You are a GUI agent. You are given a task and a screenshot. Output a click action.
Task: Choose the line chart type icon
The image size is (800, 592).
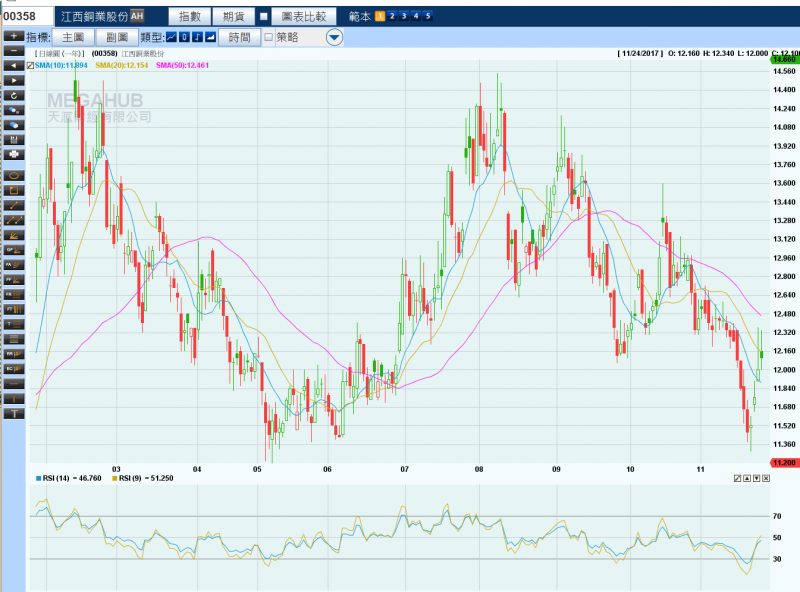tap(172, 37)
